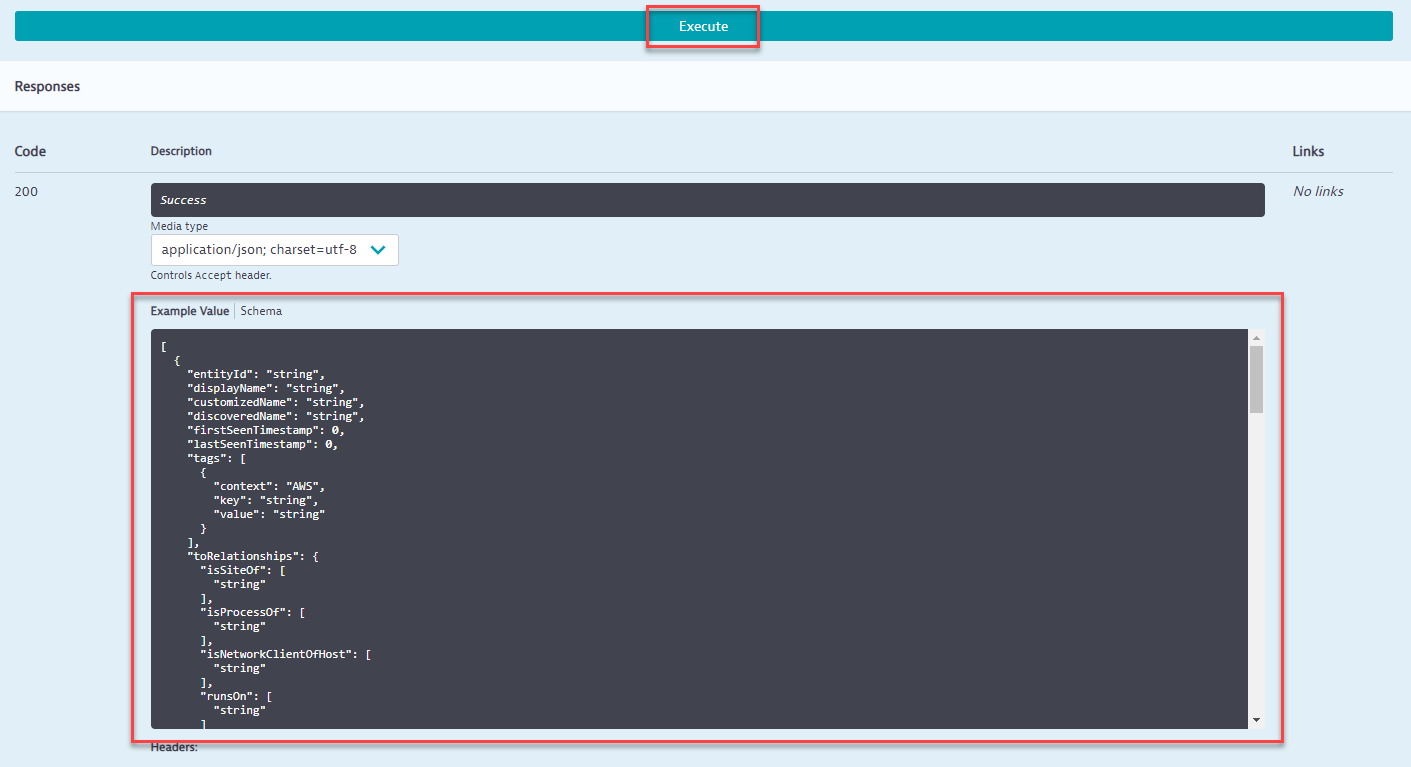Image resolution: width=1411 pixels, height=767 pixels.
Task: Click the "entityId" line in JSON example
Action: [256, 374]
